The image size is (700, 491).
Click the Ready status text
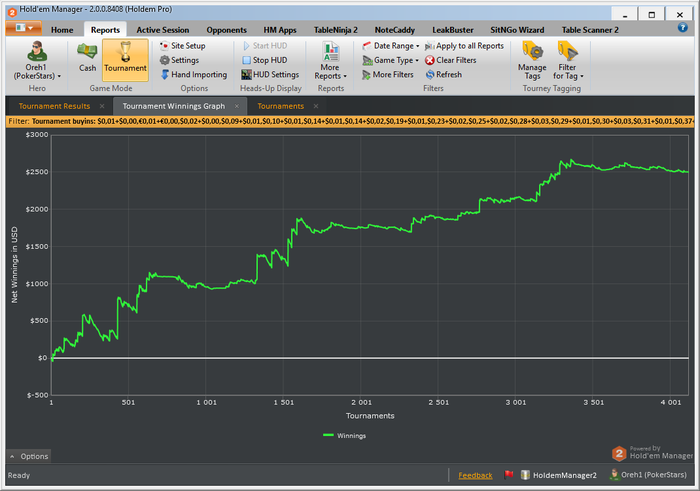click(x=19, y=475)
